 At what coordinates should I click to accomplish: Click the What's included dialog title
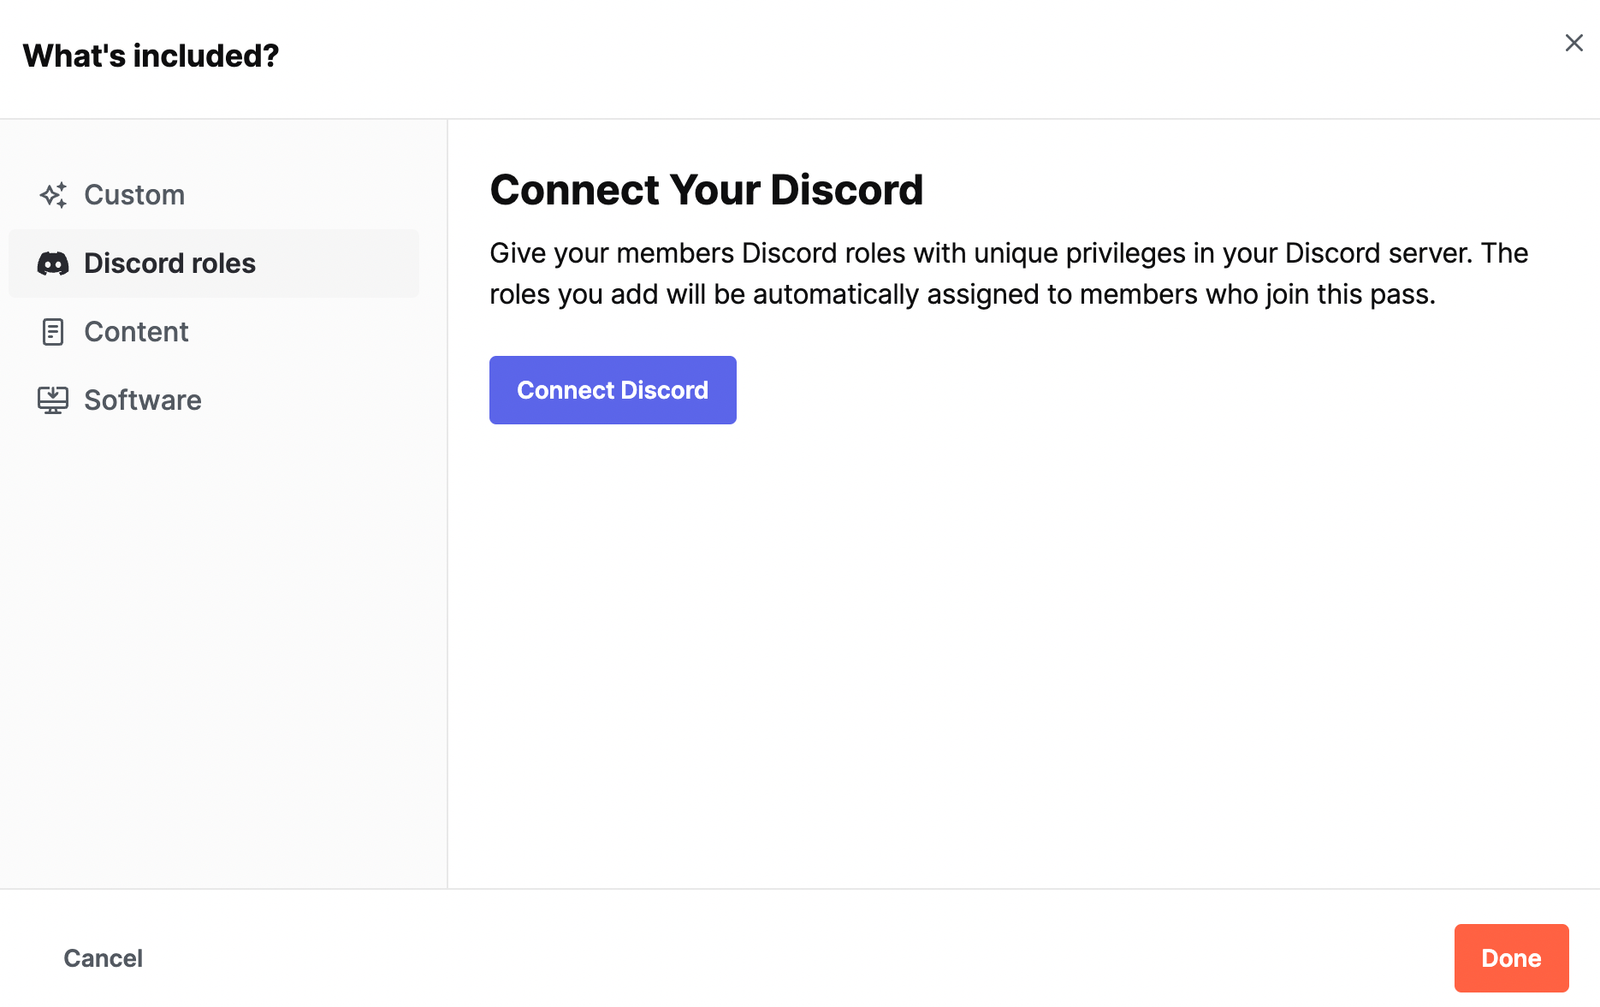click(151, 55)
